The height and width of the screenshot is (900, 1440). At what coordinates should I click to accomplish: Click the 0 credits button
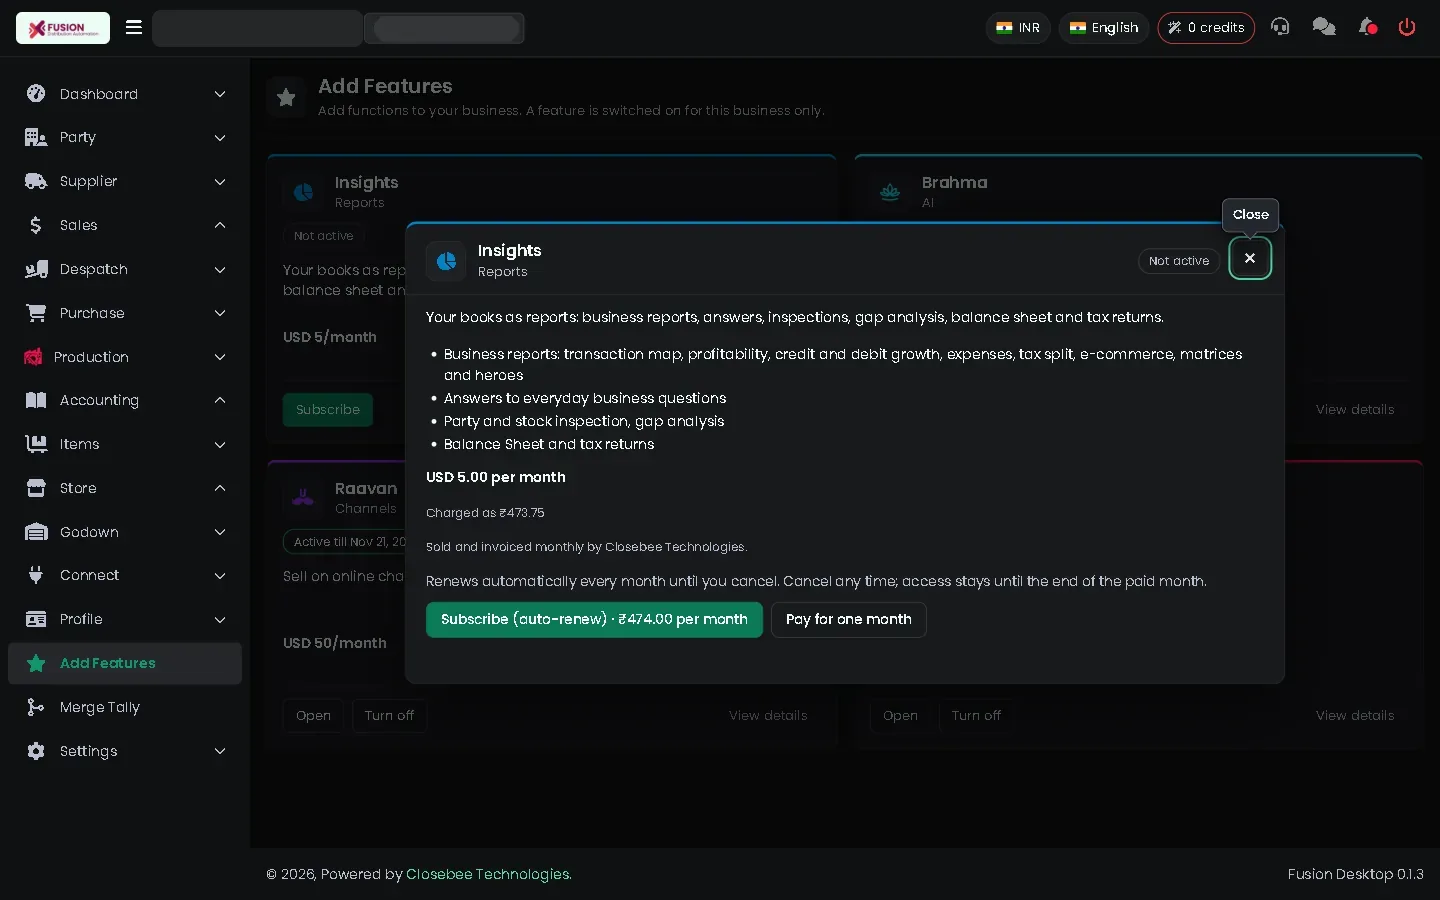click(1206, 28)
